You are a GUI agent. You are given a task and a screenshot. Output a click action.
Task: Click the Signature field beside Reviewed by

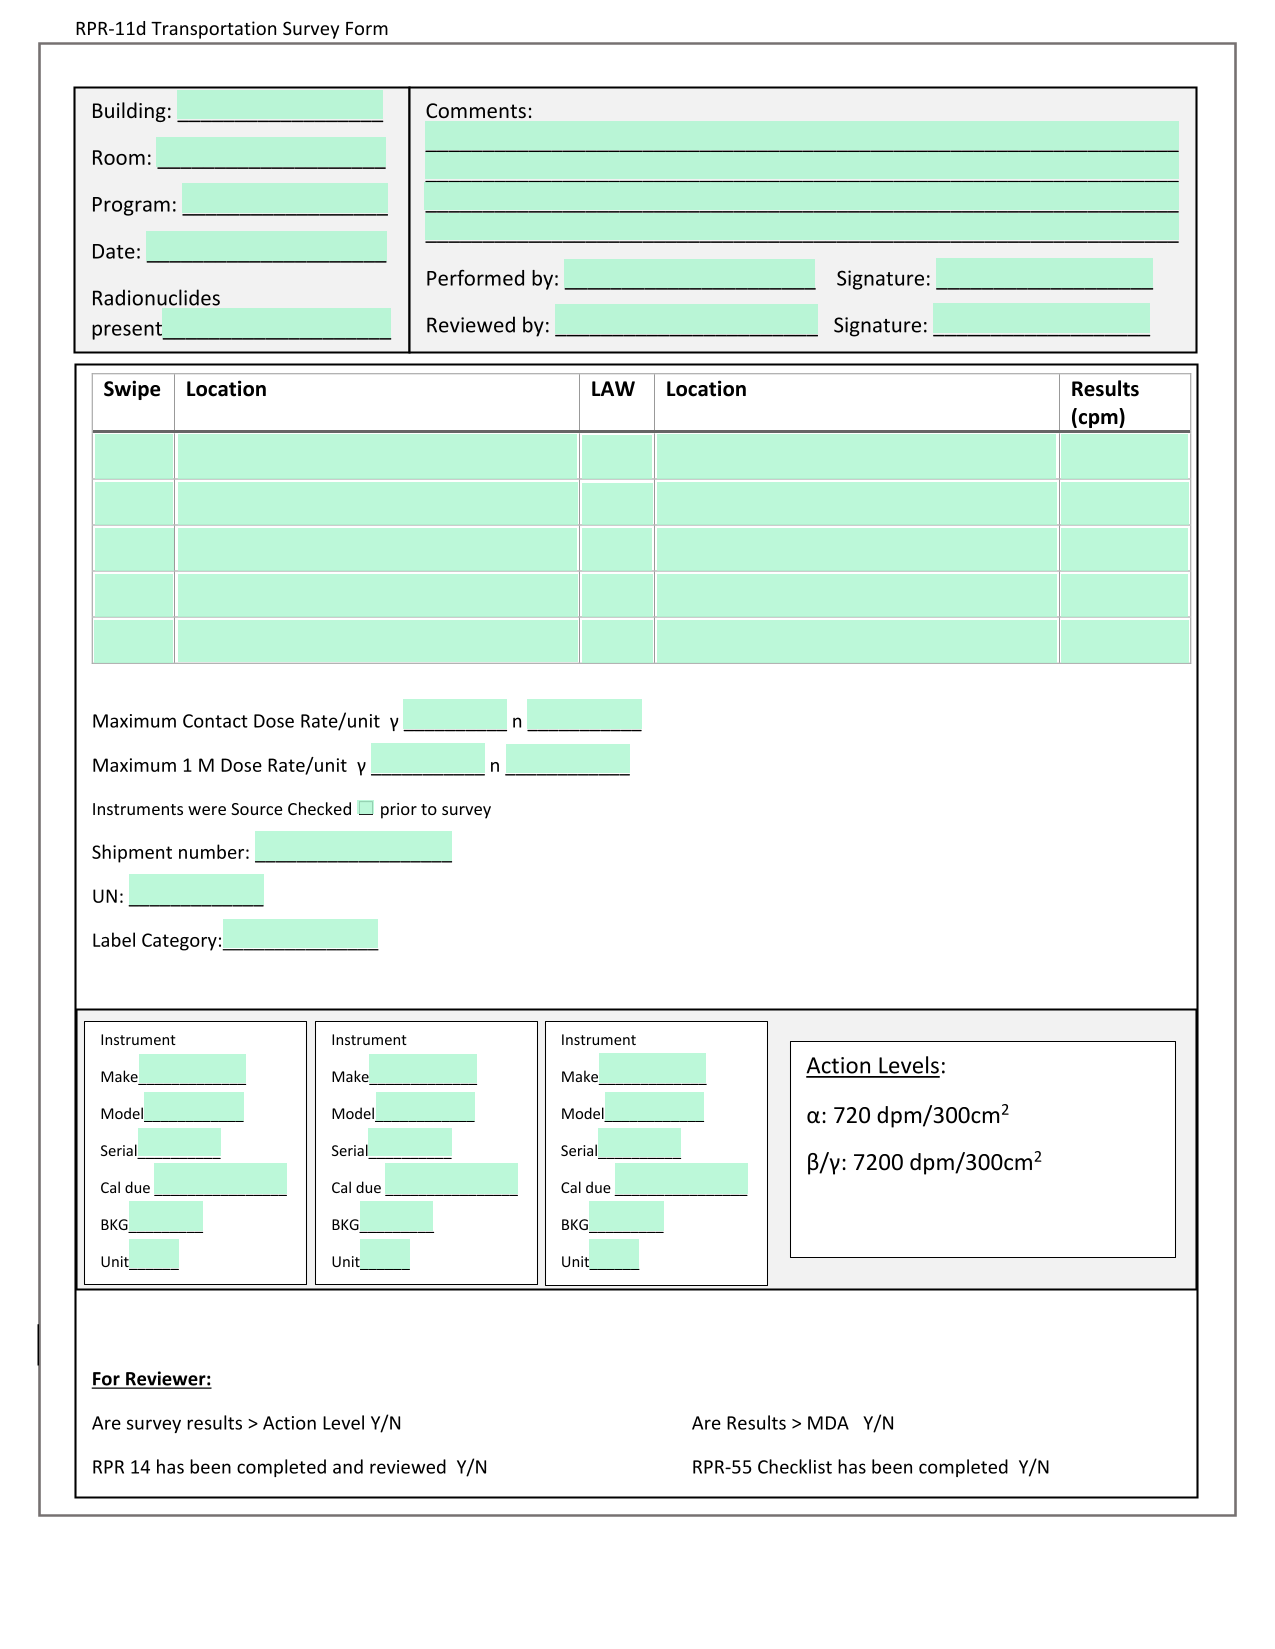[x=1041, y=320]
